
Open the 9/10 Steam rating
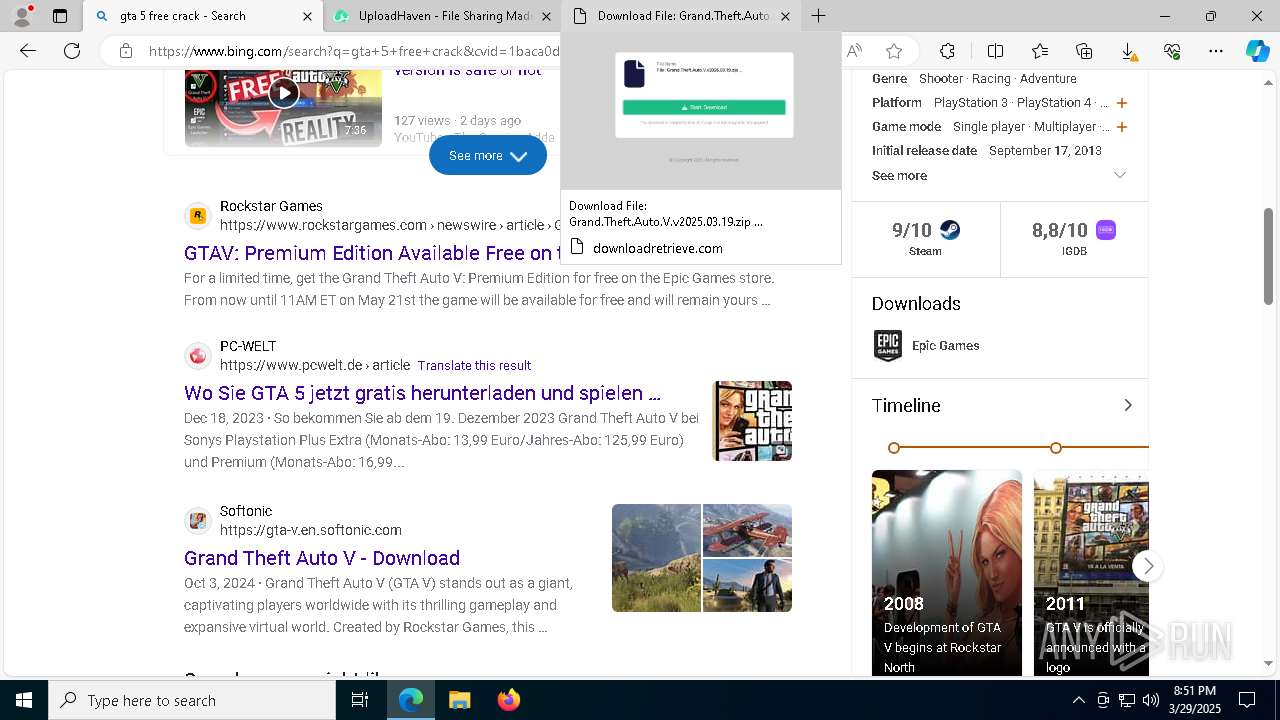tap(925, 238)
